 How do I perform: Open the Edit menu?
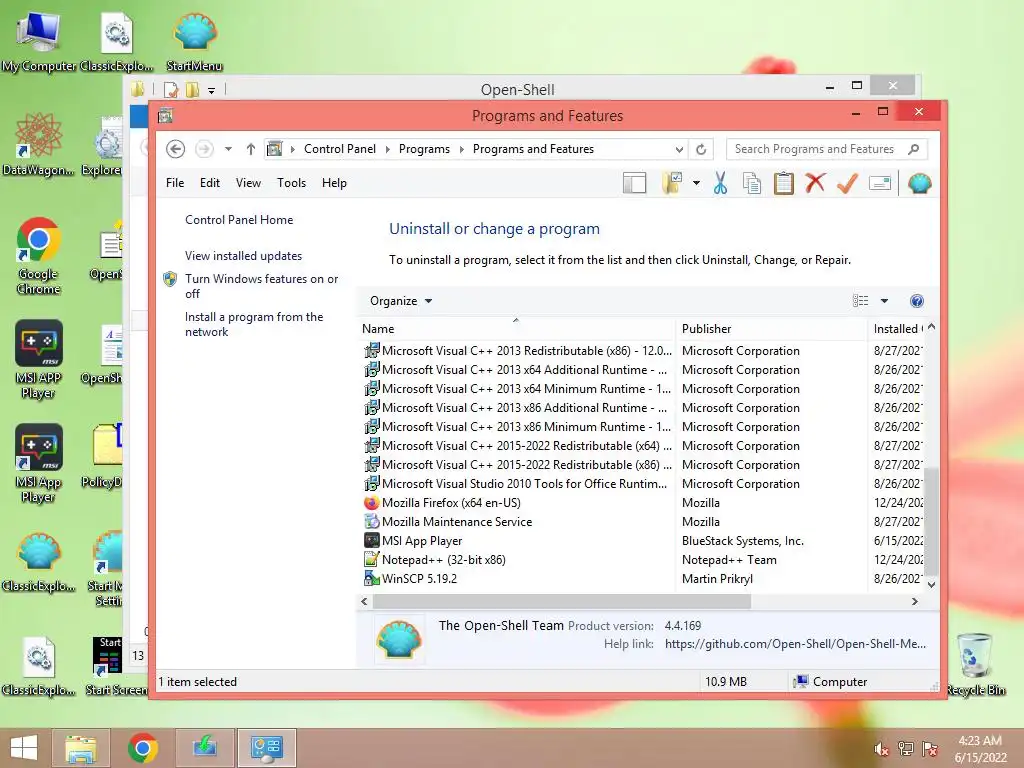pyautogui.click(x=210, y=183)
